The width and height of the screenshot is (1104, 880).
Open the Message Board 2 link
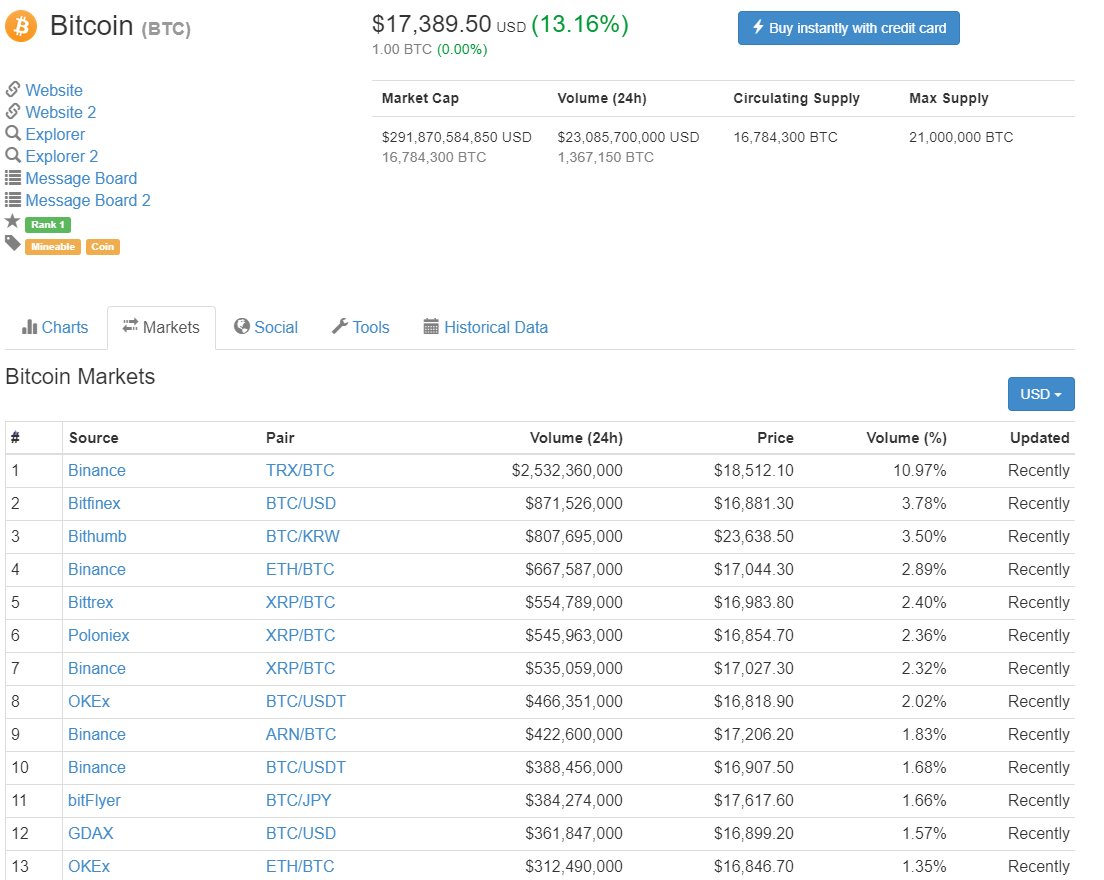(88, 200)
